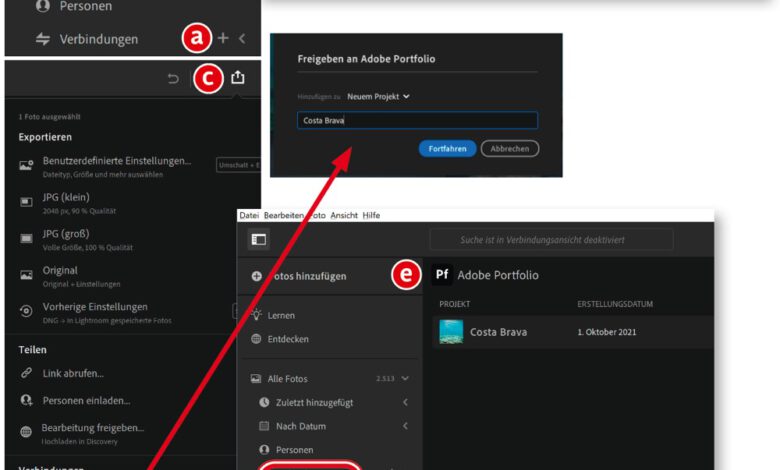Viewport: 780px width, 470px height.
Task: Collapse Verbindungen with the chevron arrow
Action: tap(242, 38)
